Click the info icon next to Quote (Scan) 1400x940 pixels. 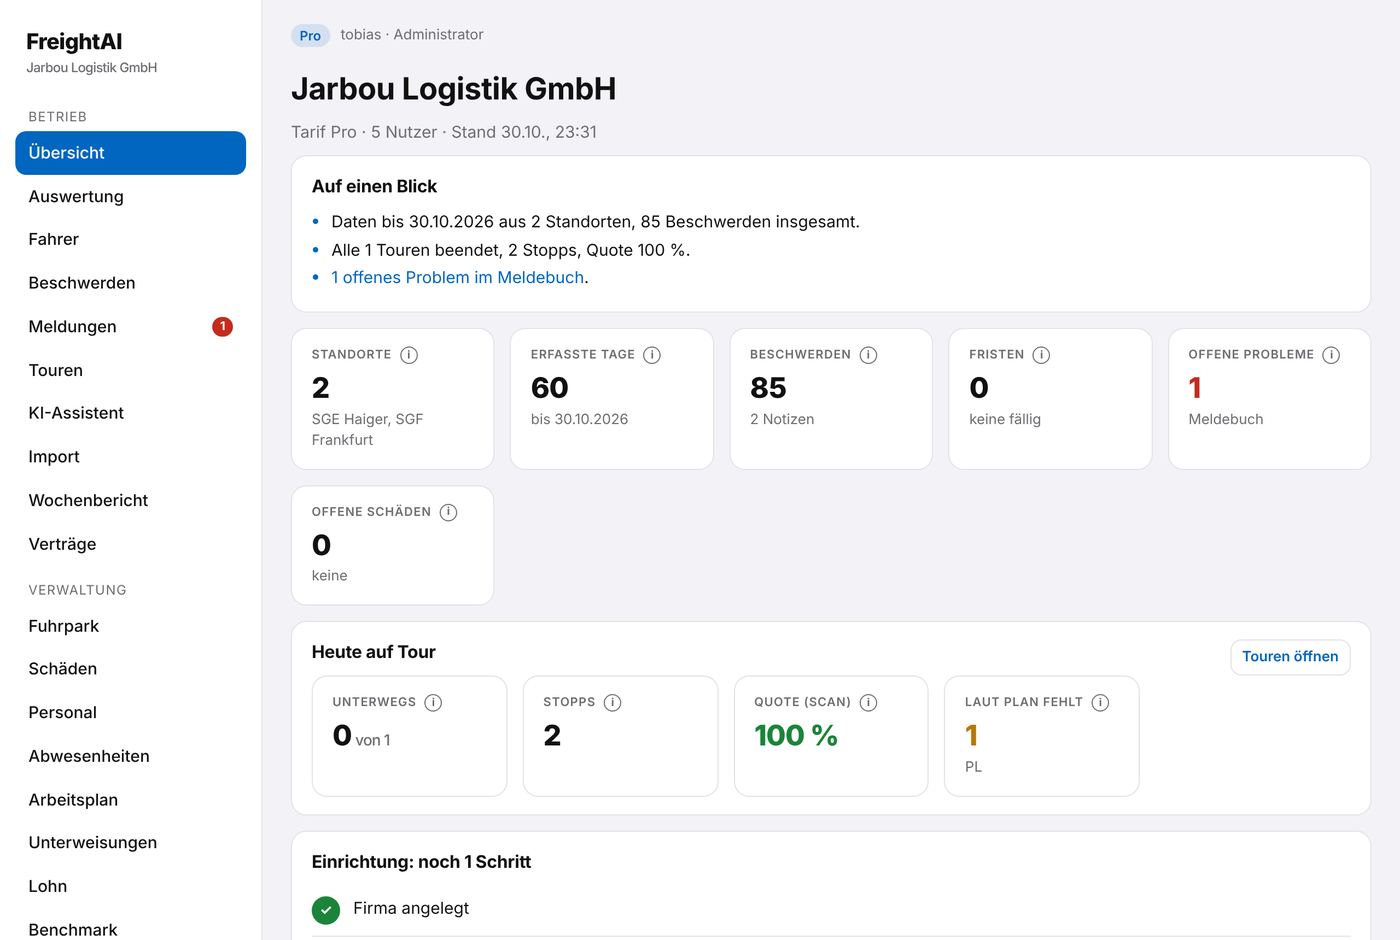tap(868, 702)
